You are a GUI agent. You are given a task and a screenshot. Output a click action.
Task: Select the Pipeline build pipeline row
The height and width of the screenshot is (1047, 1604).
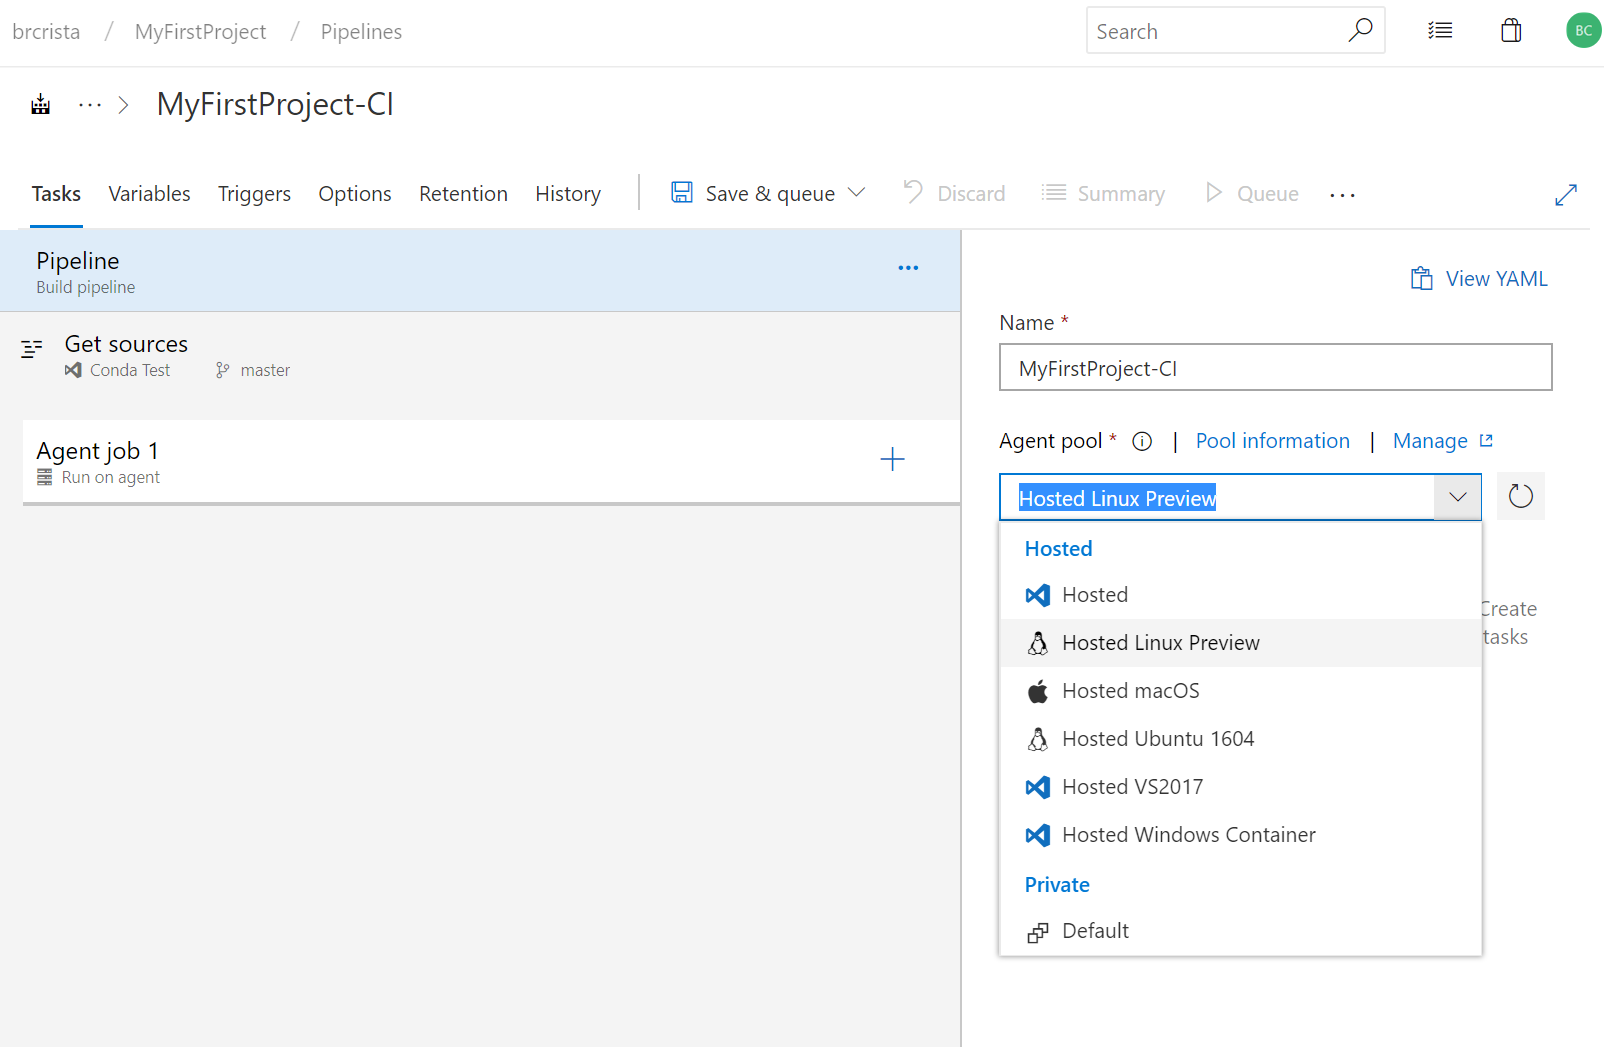point(480,271)
